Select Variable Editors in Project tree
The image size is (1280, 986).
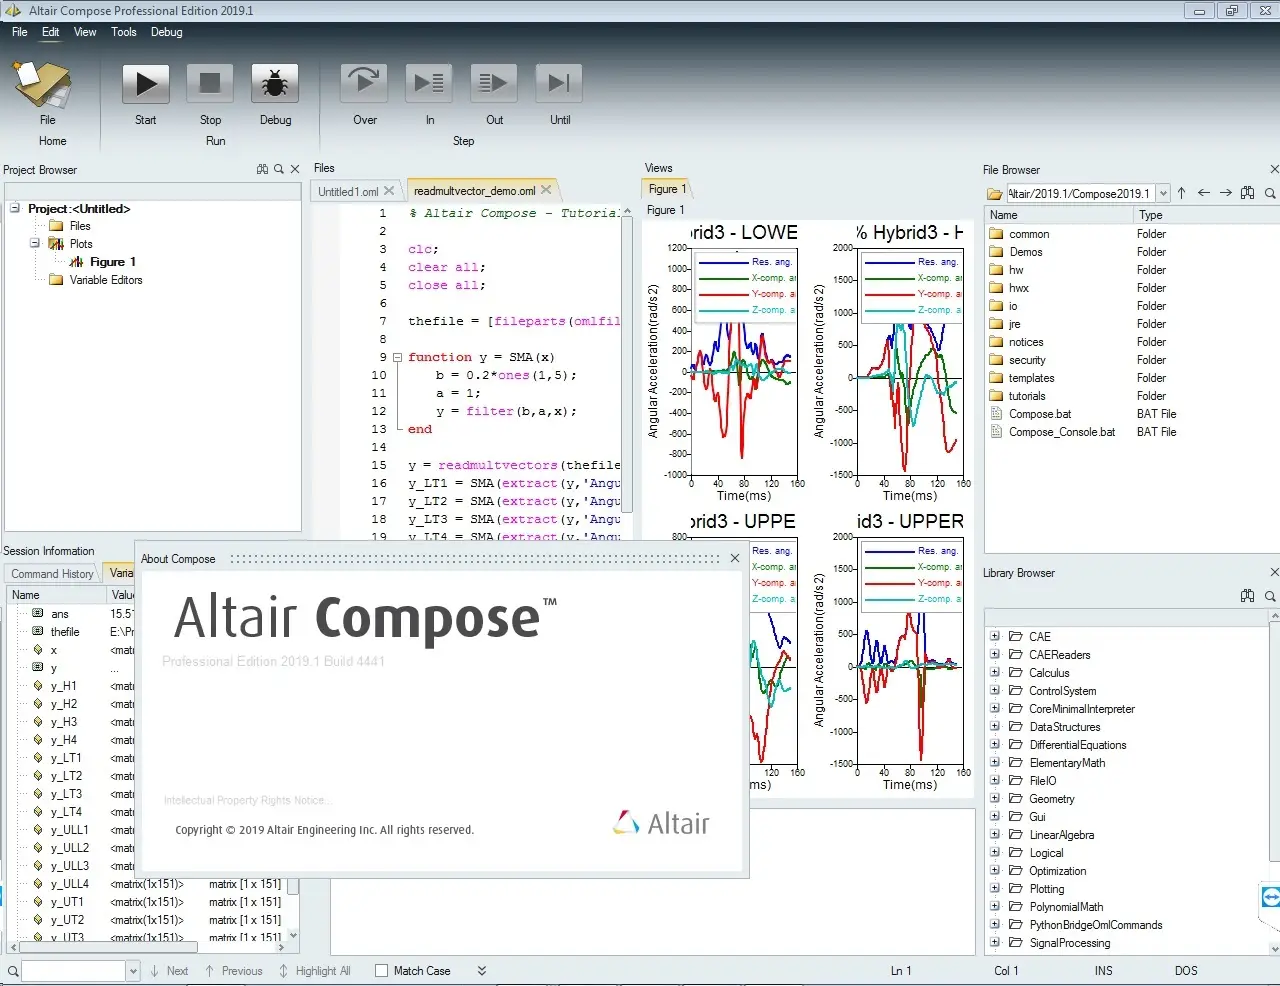click(106, 280)
